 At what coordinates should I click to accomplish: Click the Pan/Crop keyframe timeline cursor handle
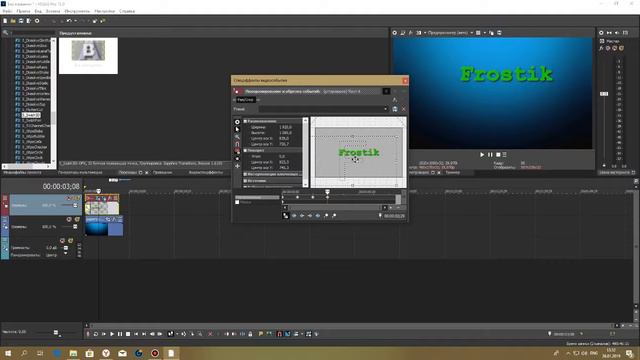pos(327,191)
